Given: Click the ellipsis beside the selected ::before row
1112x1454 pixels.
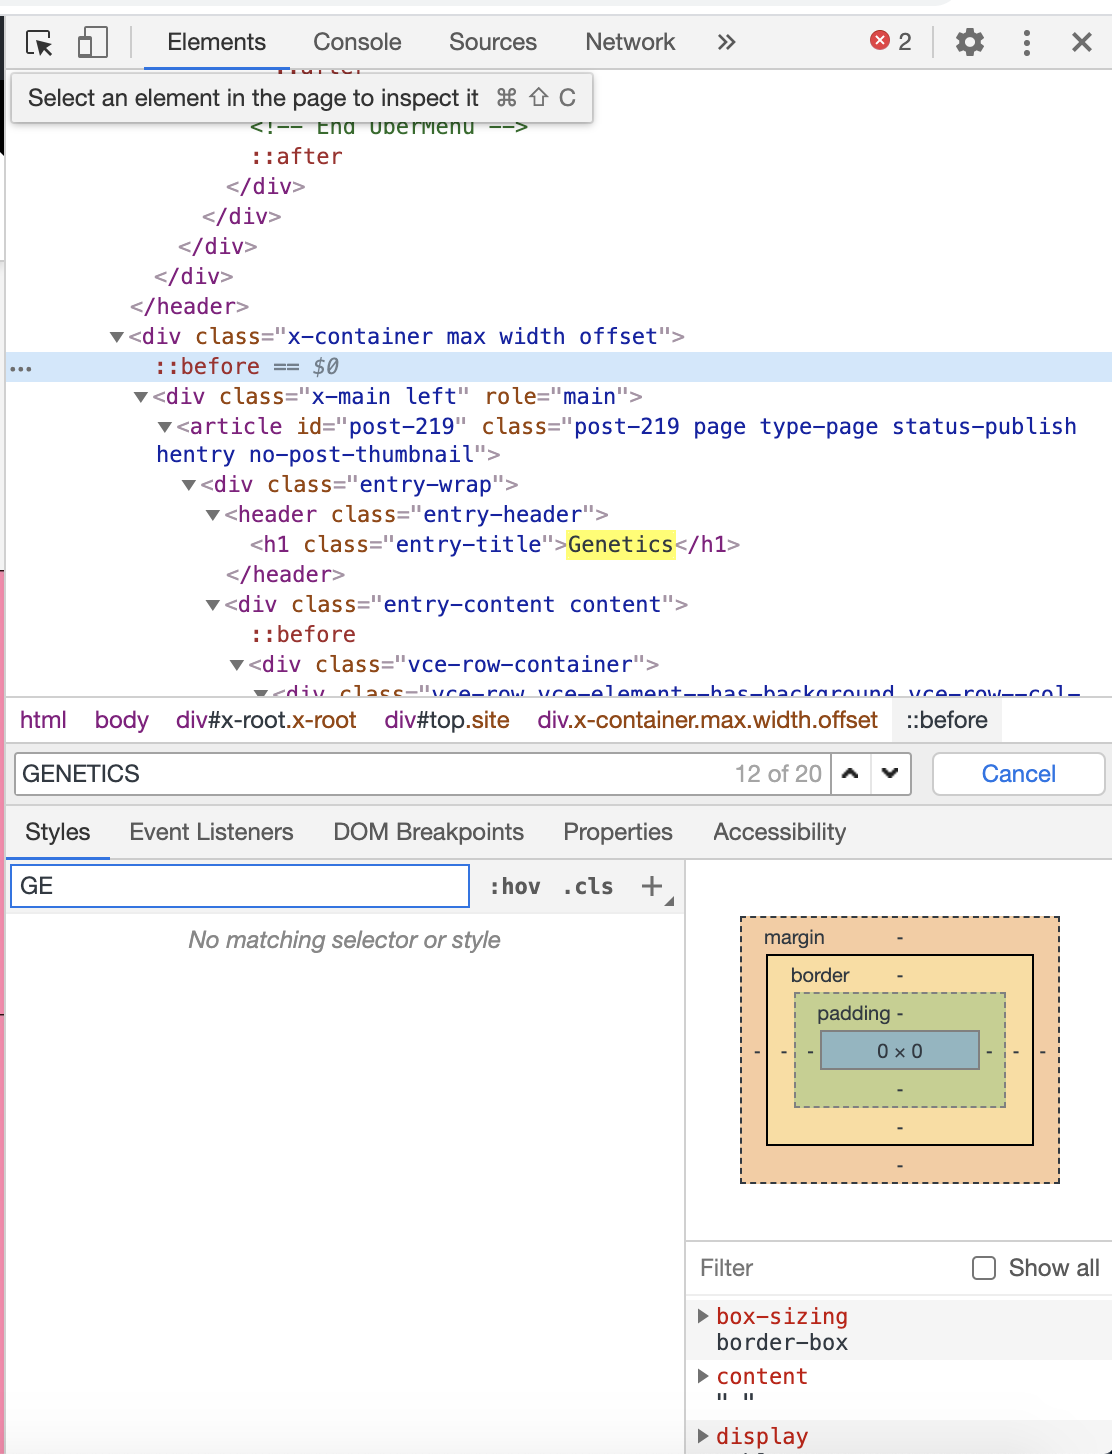Looking at the screenshot, I should click(21, 369).
